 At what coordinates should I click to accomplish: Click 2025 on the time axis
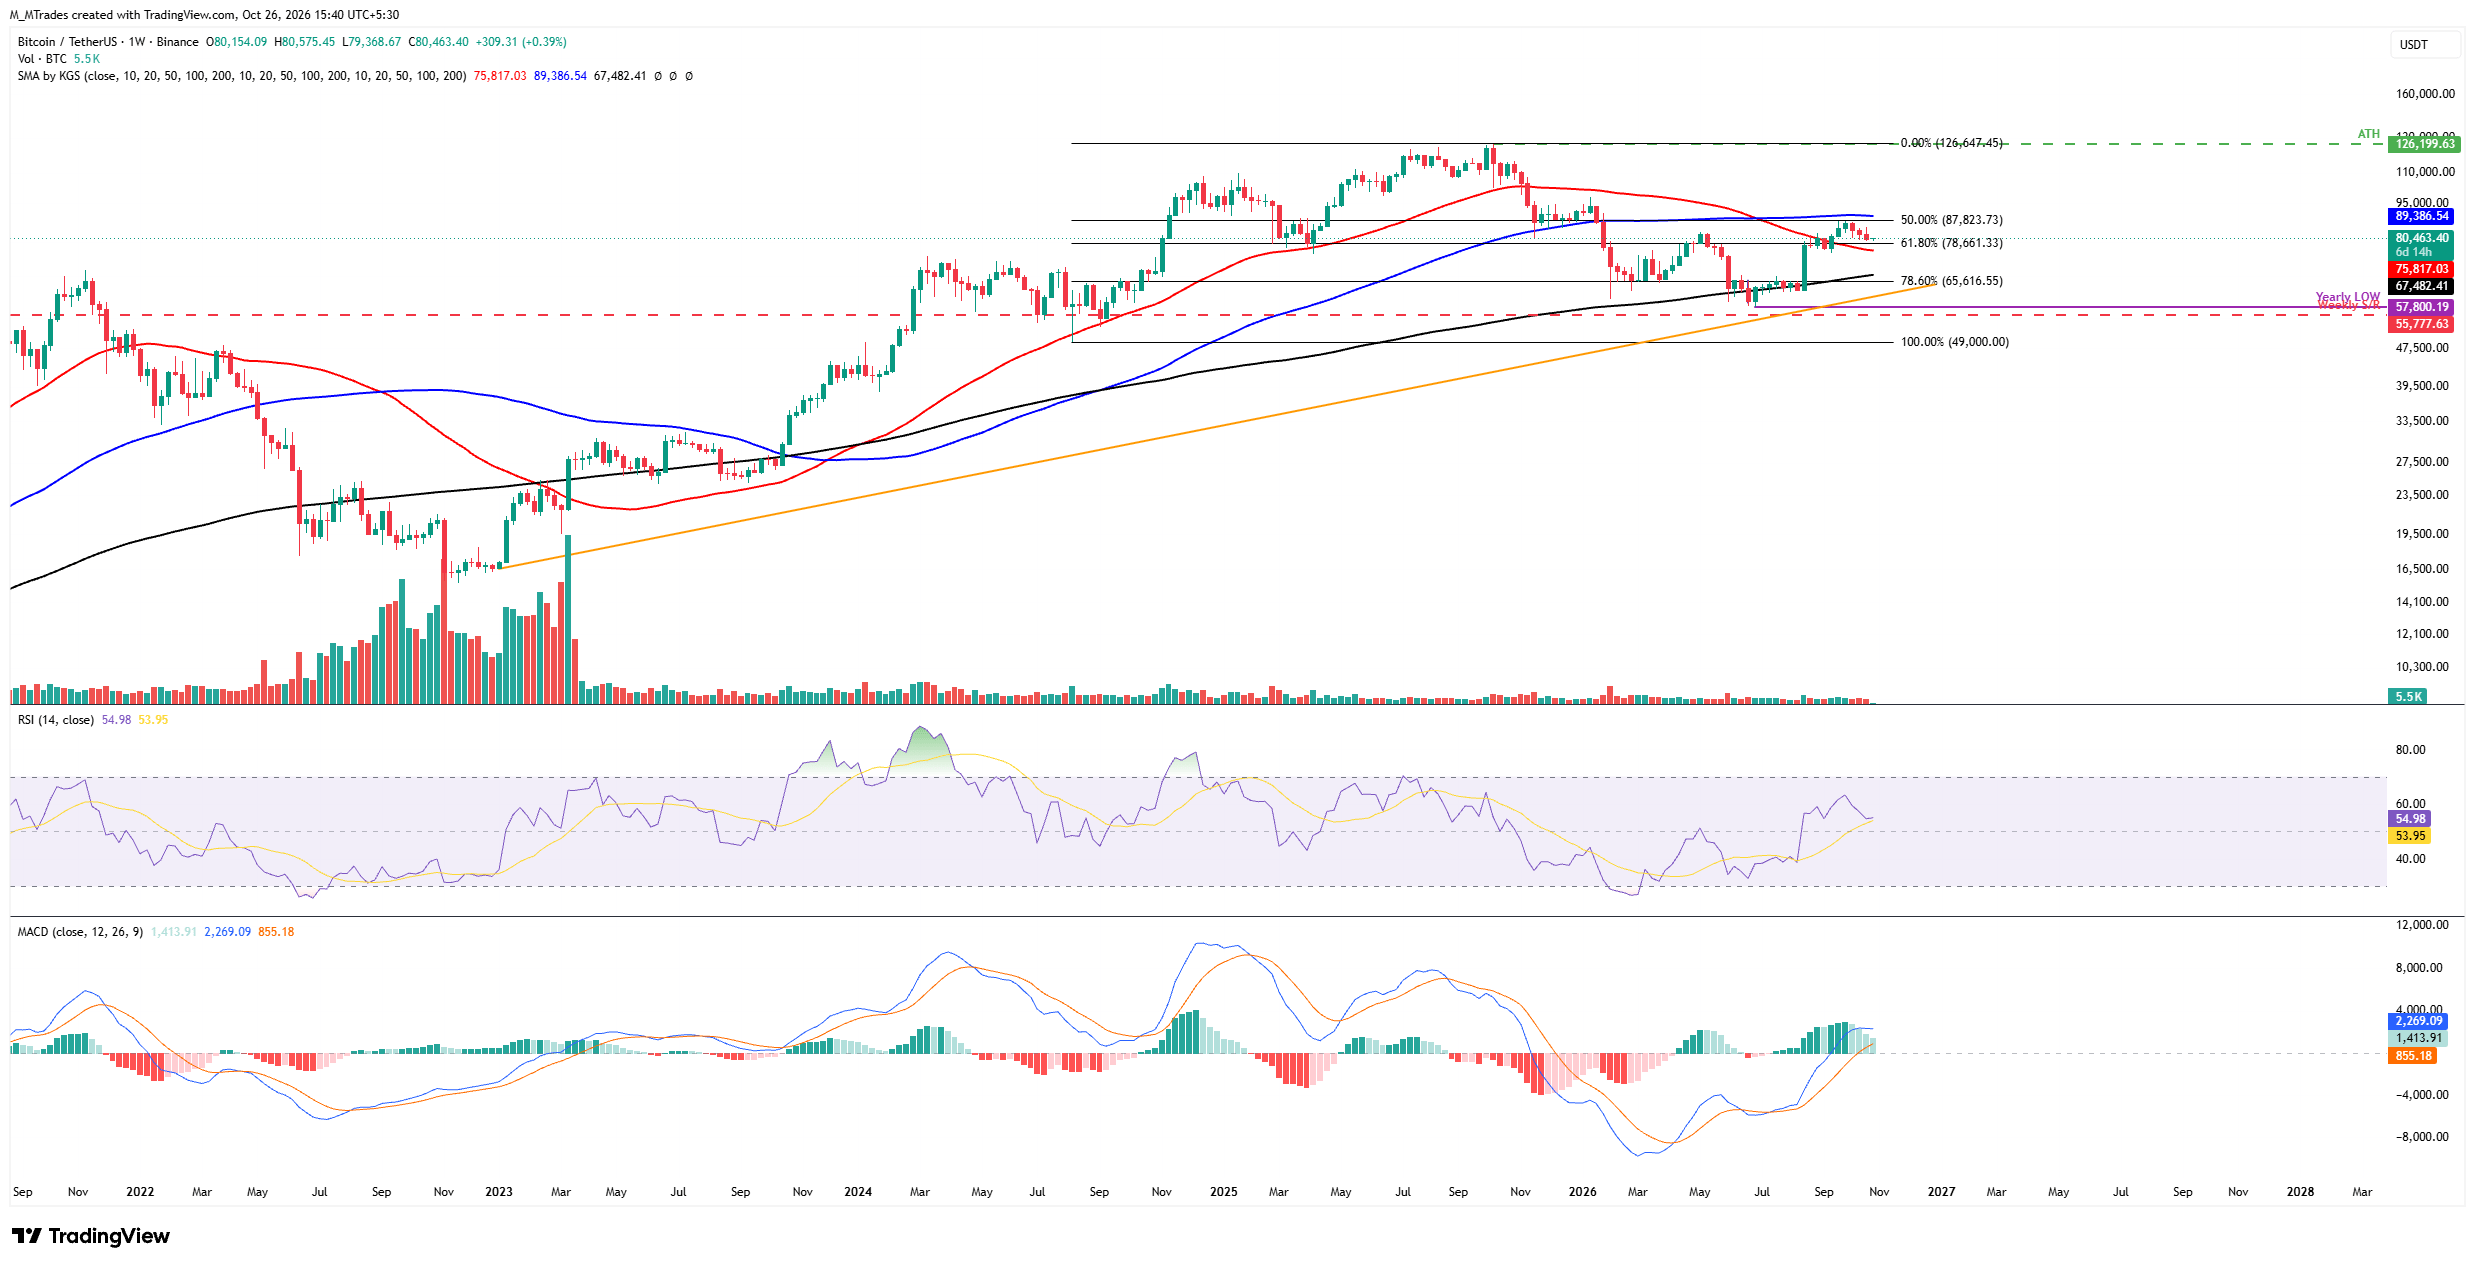tap(1223, 1192)
